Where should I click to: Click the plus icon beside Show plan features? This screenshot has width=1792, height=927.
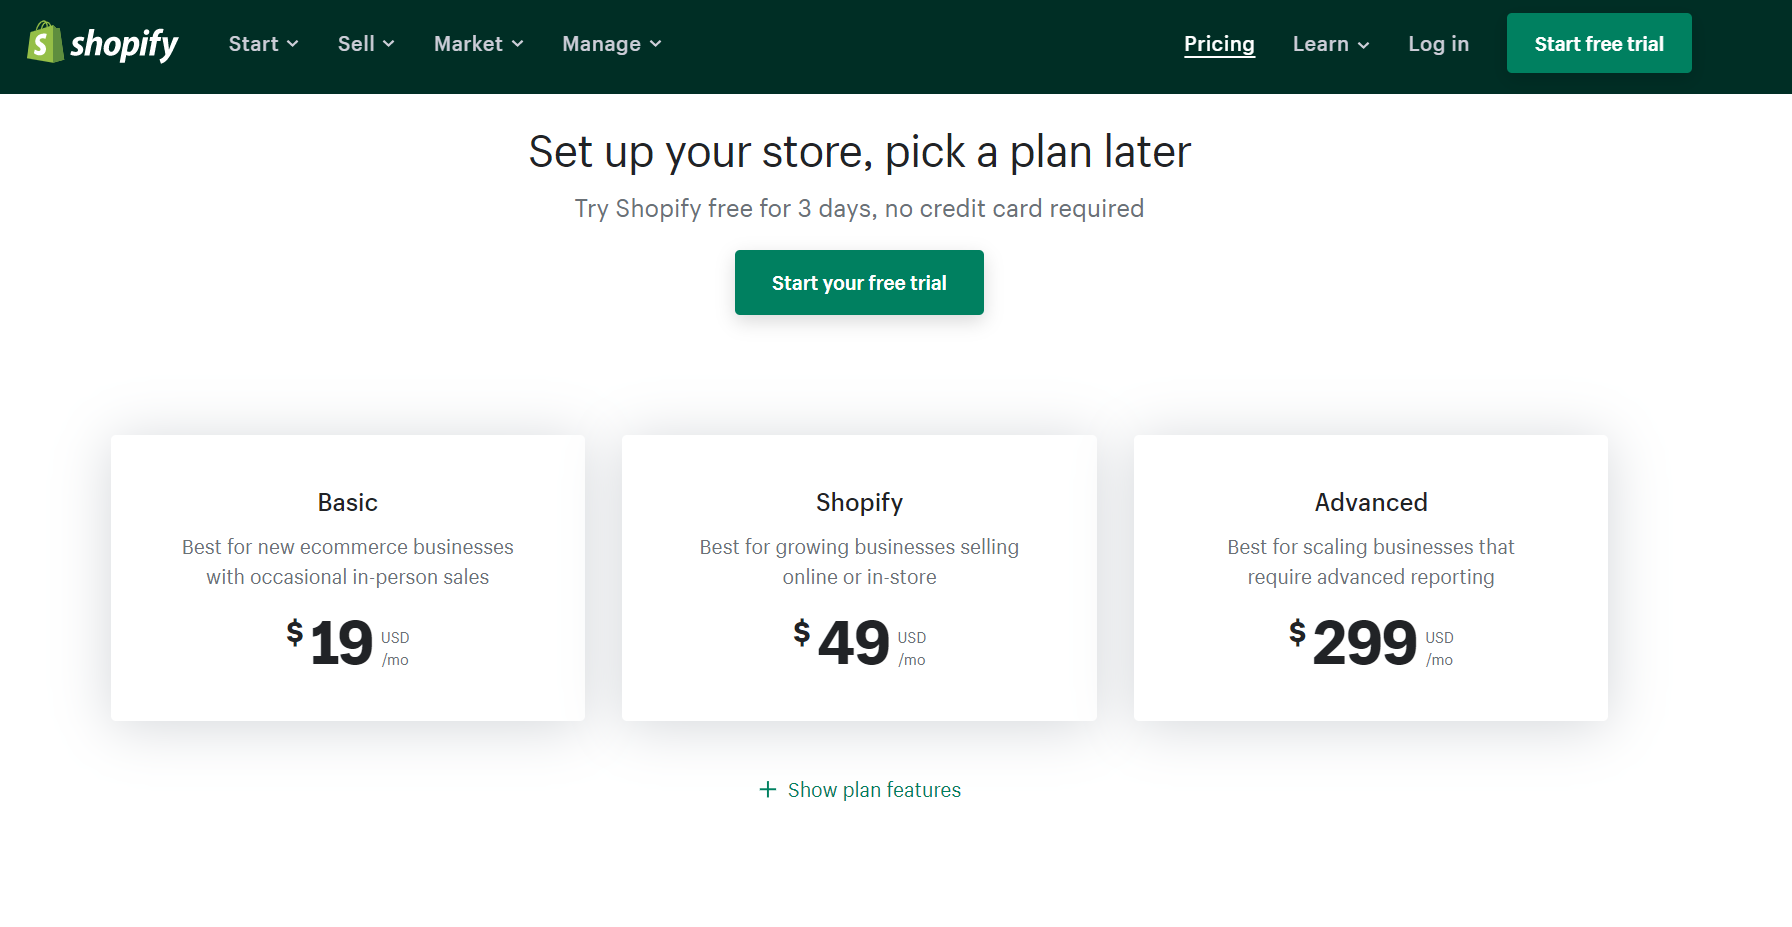point(768,789)
